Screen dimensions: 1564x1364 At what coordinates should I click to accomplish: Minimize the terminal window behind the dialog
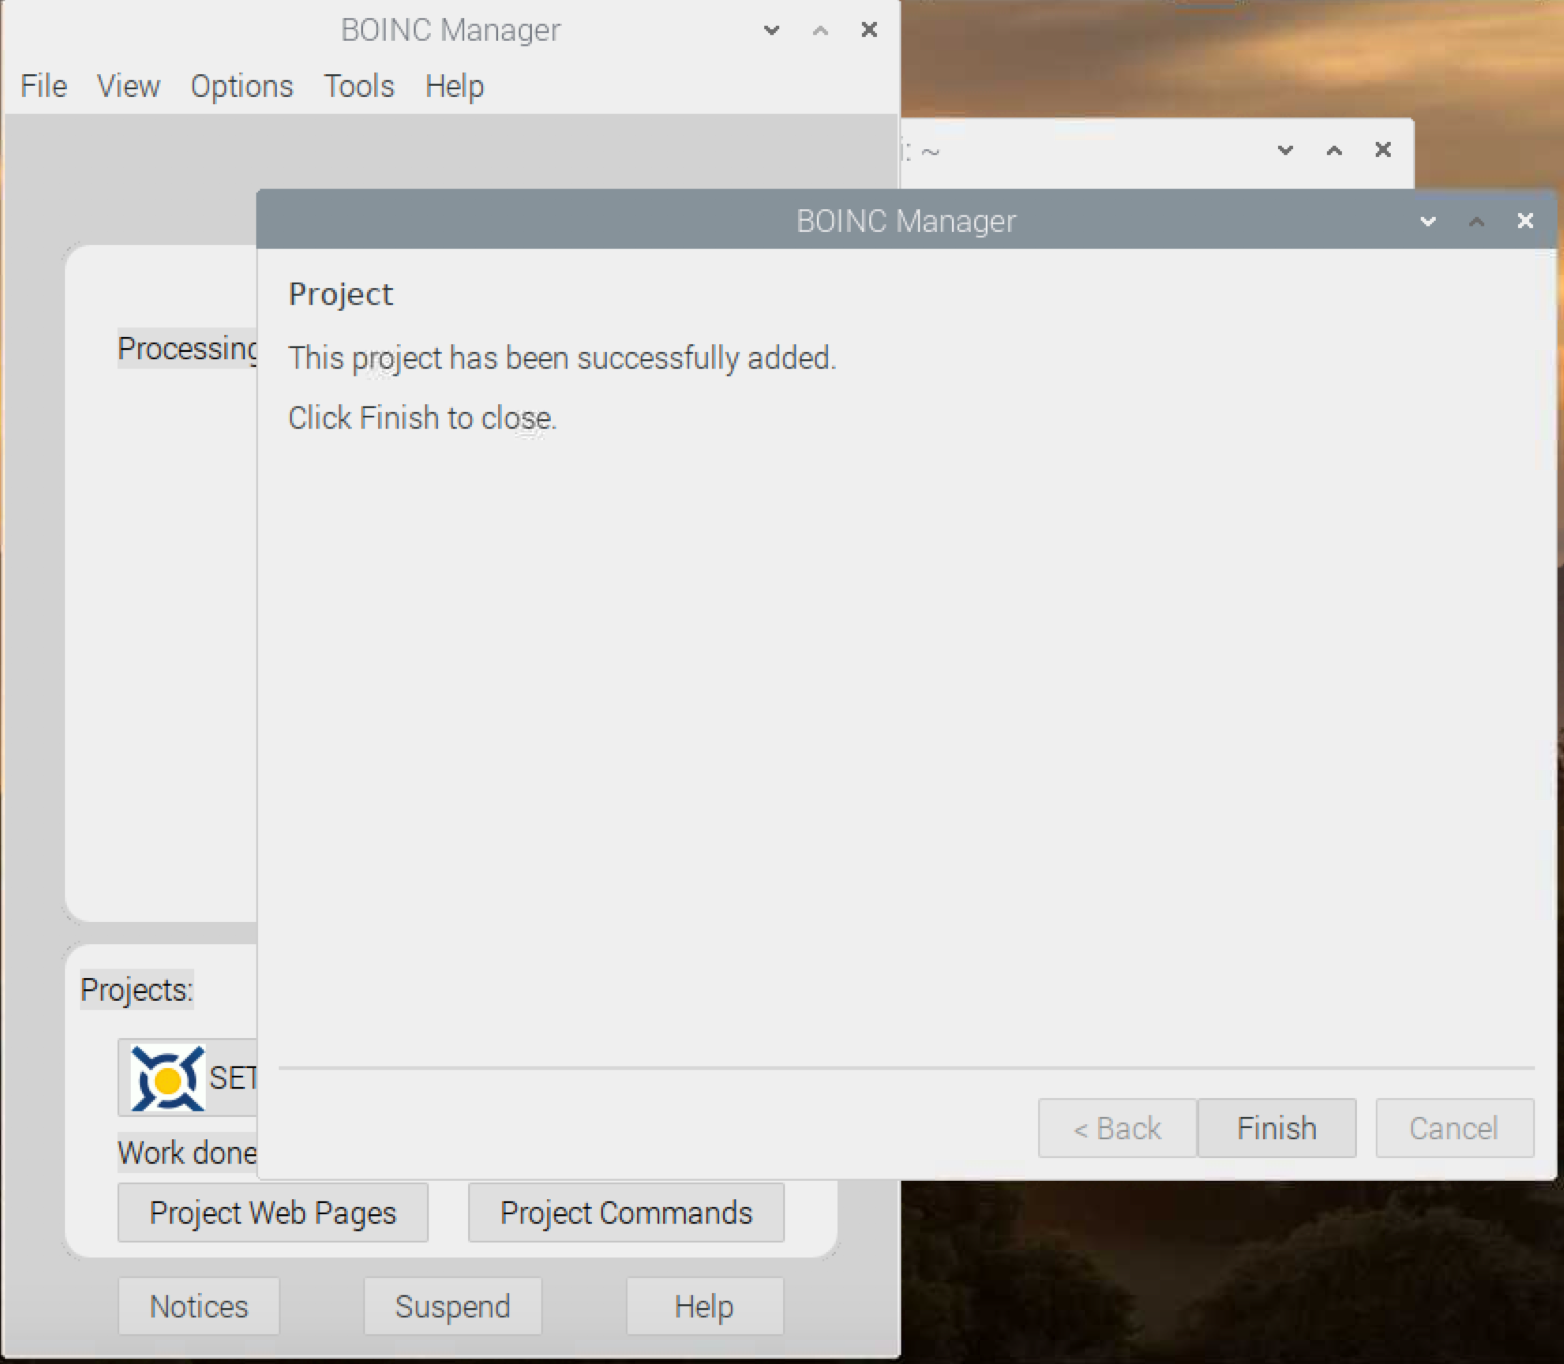coord(1285,150)
